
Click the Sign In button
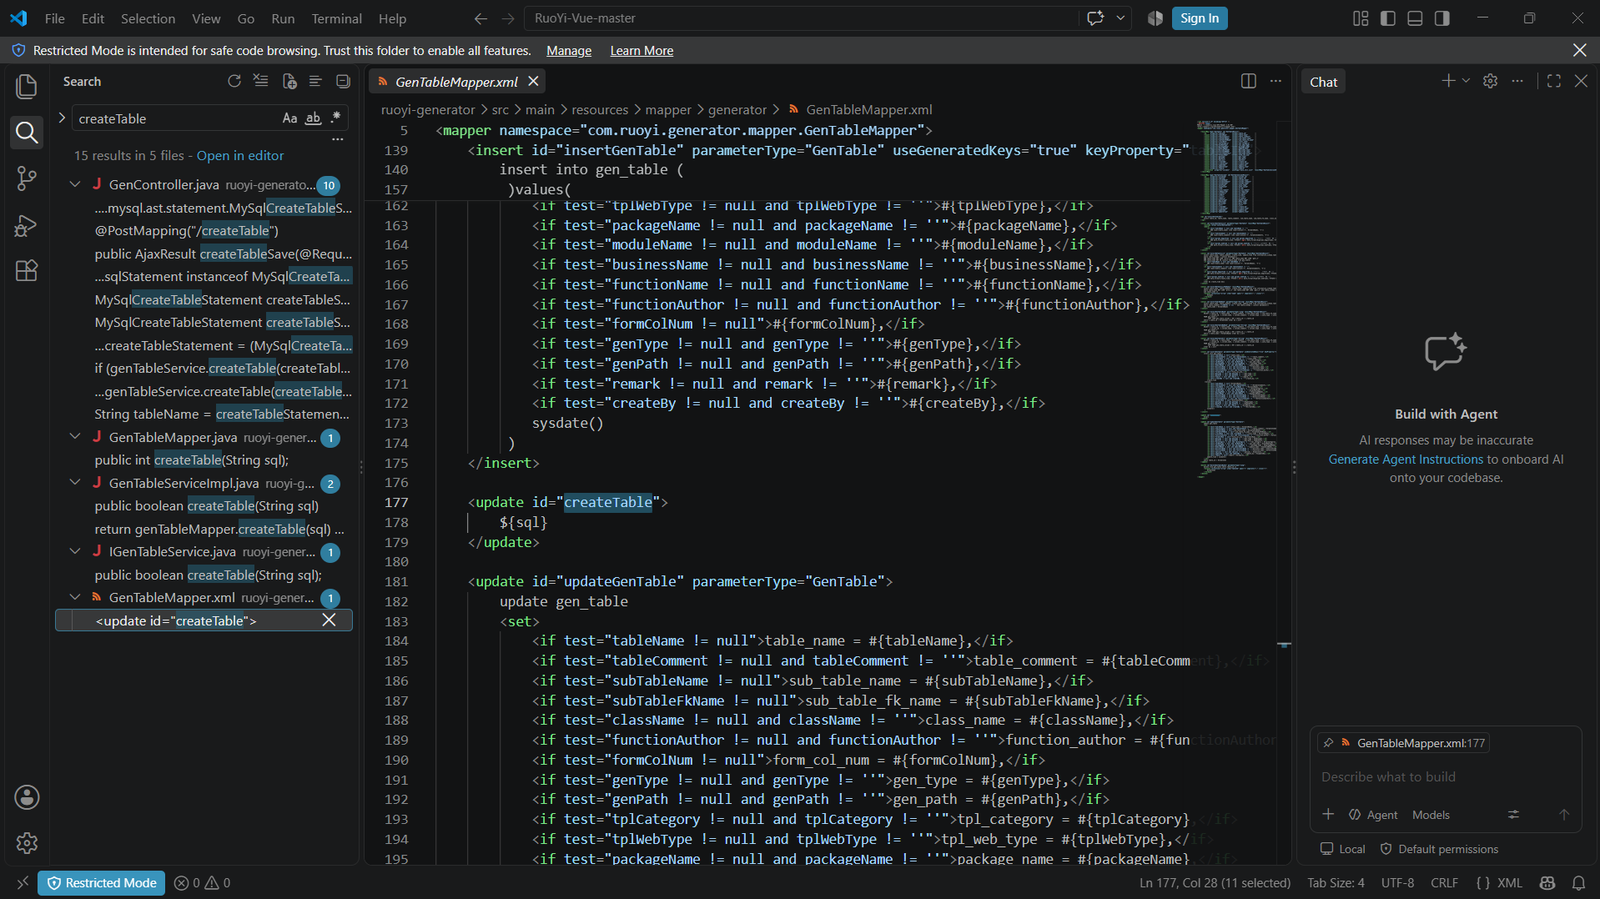(x=1199, y=18)
